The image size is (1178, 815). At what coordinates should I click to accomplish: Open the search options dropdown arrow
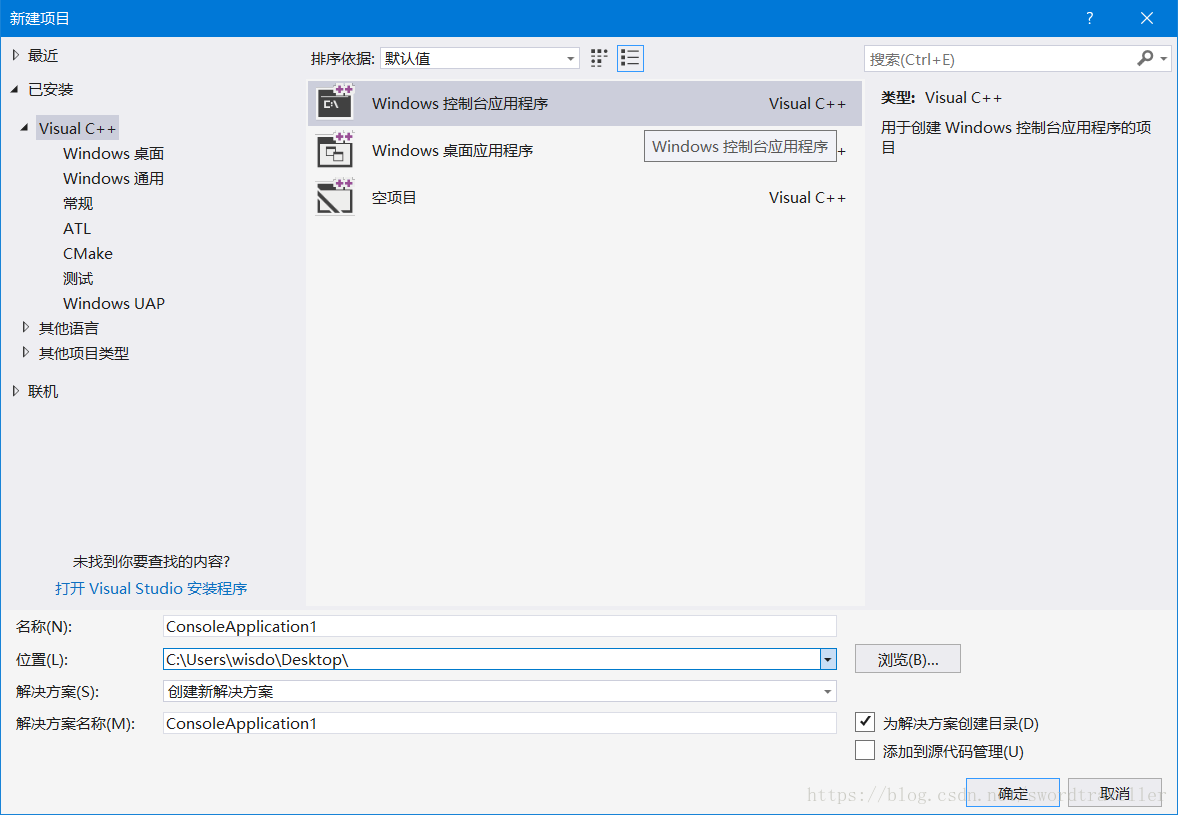(1164, 59)
